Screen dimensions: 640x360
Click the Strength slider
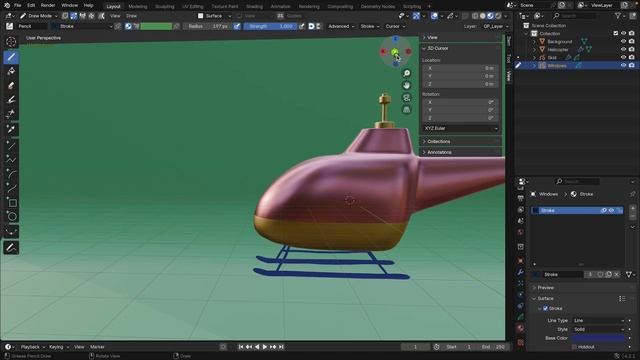(x=270, y=26)
